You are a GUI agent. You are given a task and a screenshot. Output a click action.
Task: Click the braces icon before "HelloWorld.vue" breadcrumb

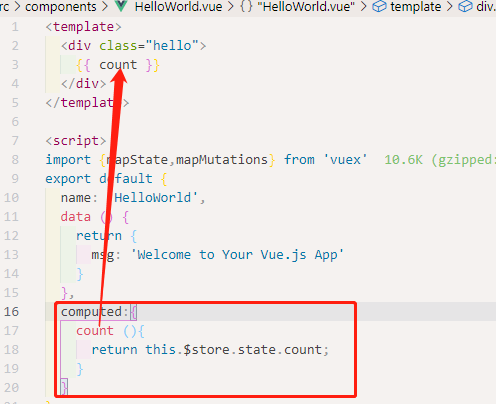pyautogui.click(x=246, y=6)
